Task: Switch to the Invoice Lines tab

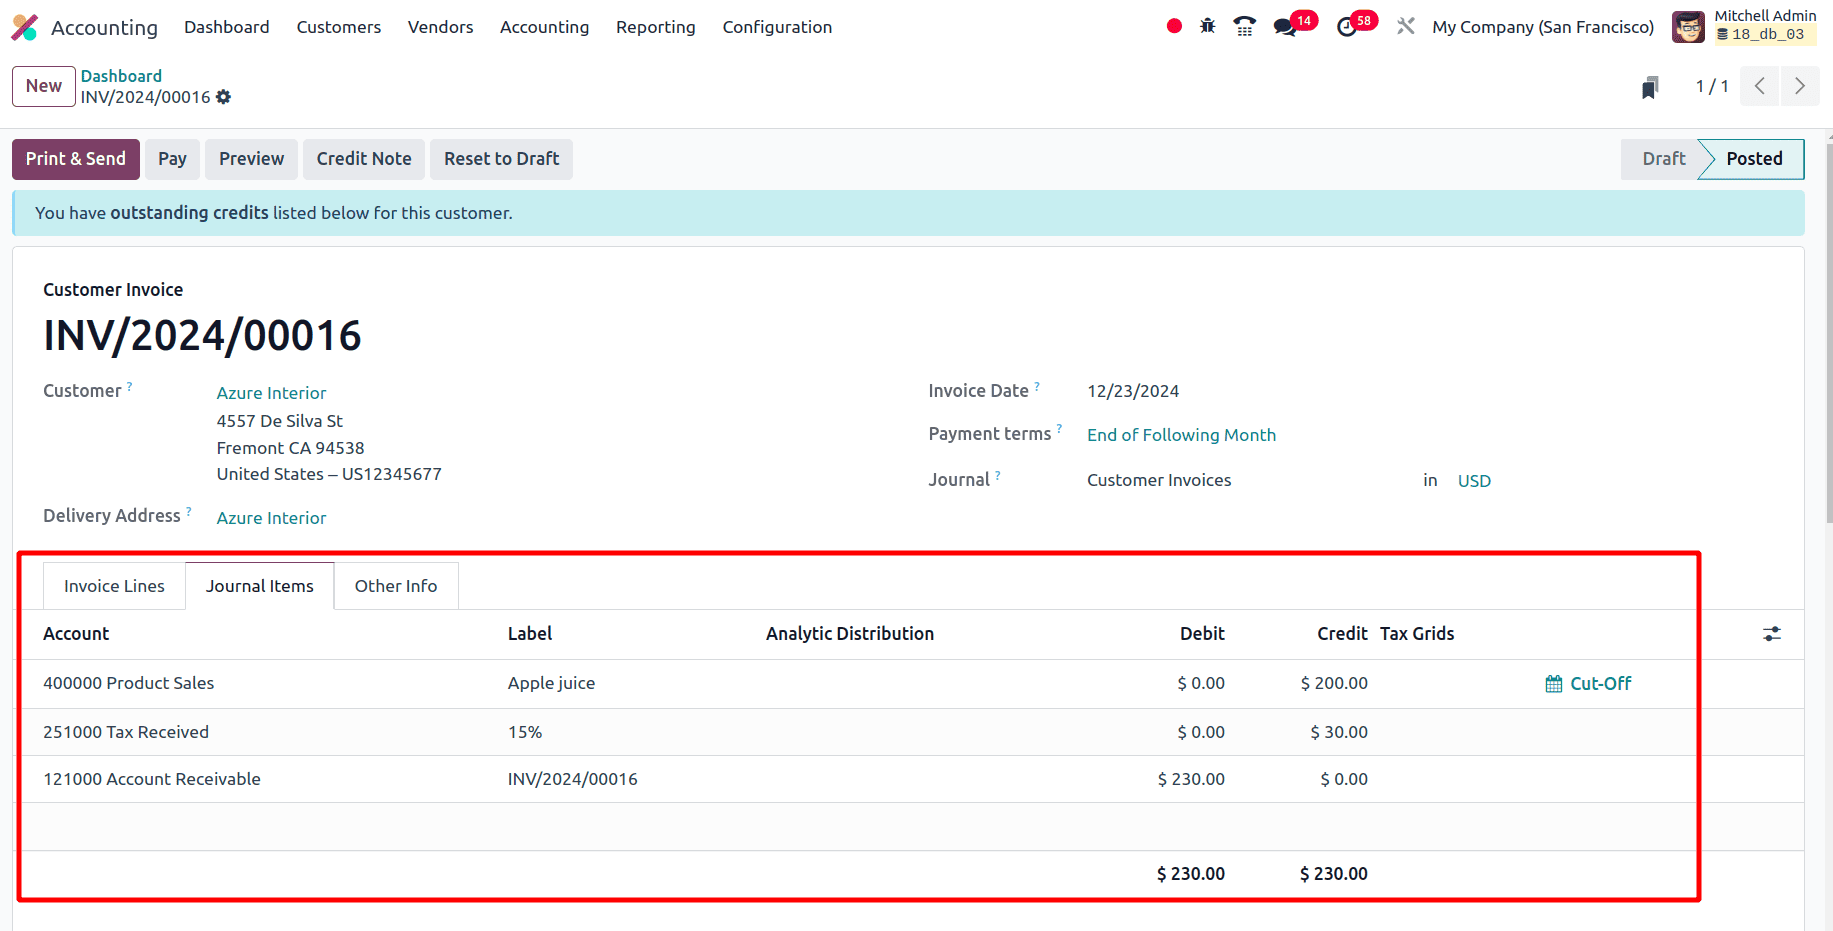Action: (115, 586)
